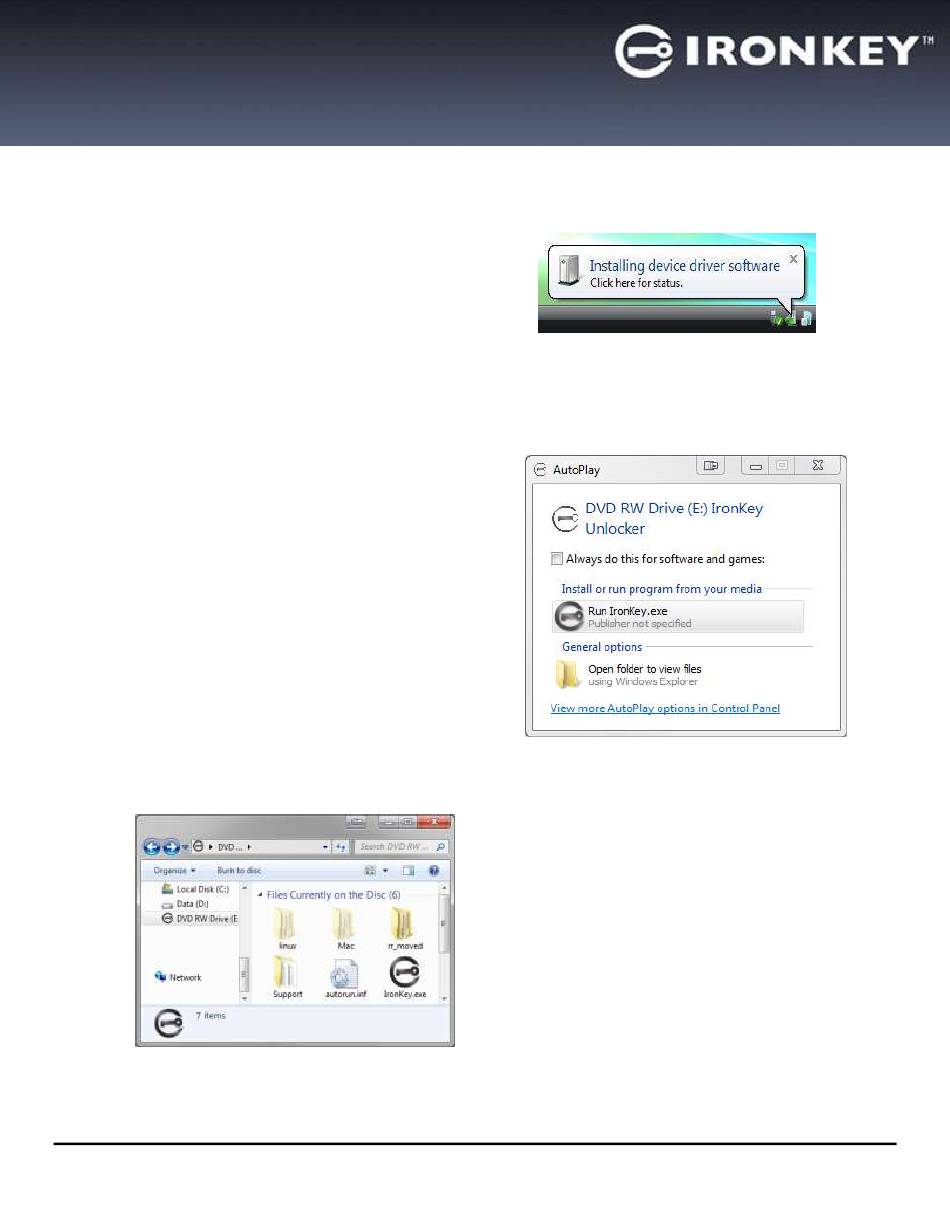Image resolution: width=950 pixels, height=1229 pixels.
Task: Open the Mac folder
Action: tap(345, 930)
